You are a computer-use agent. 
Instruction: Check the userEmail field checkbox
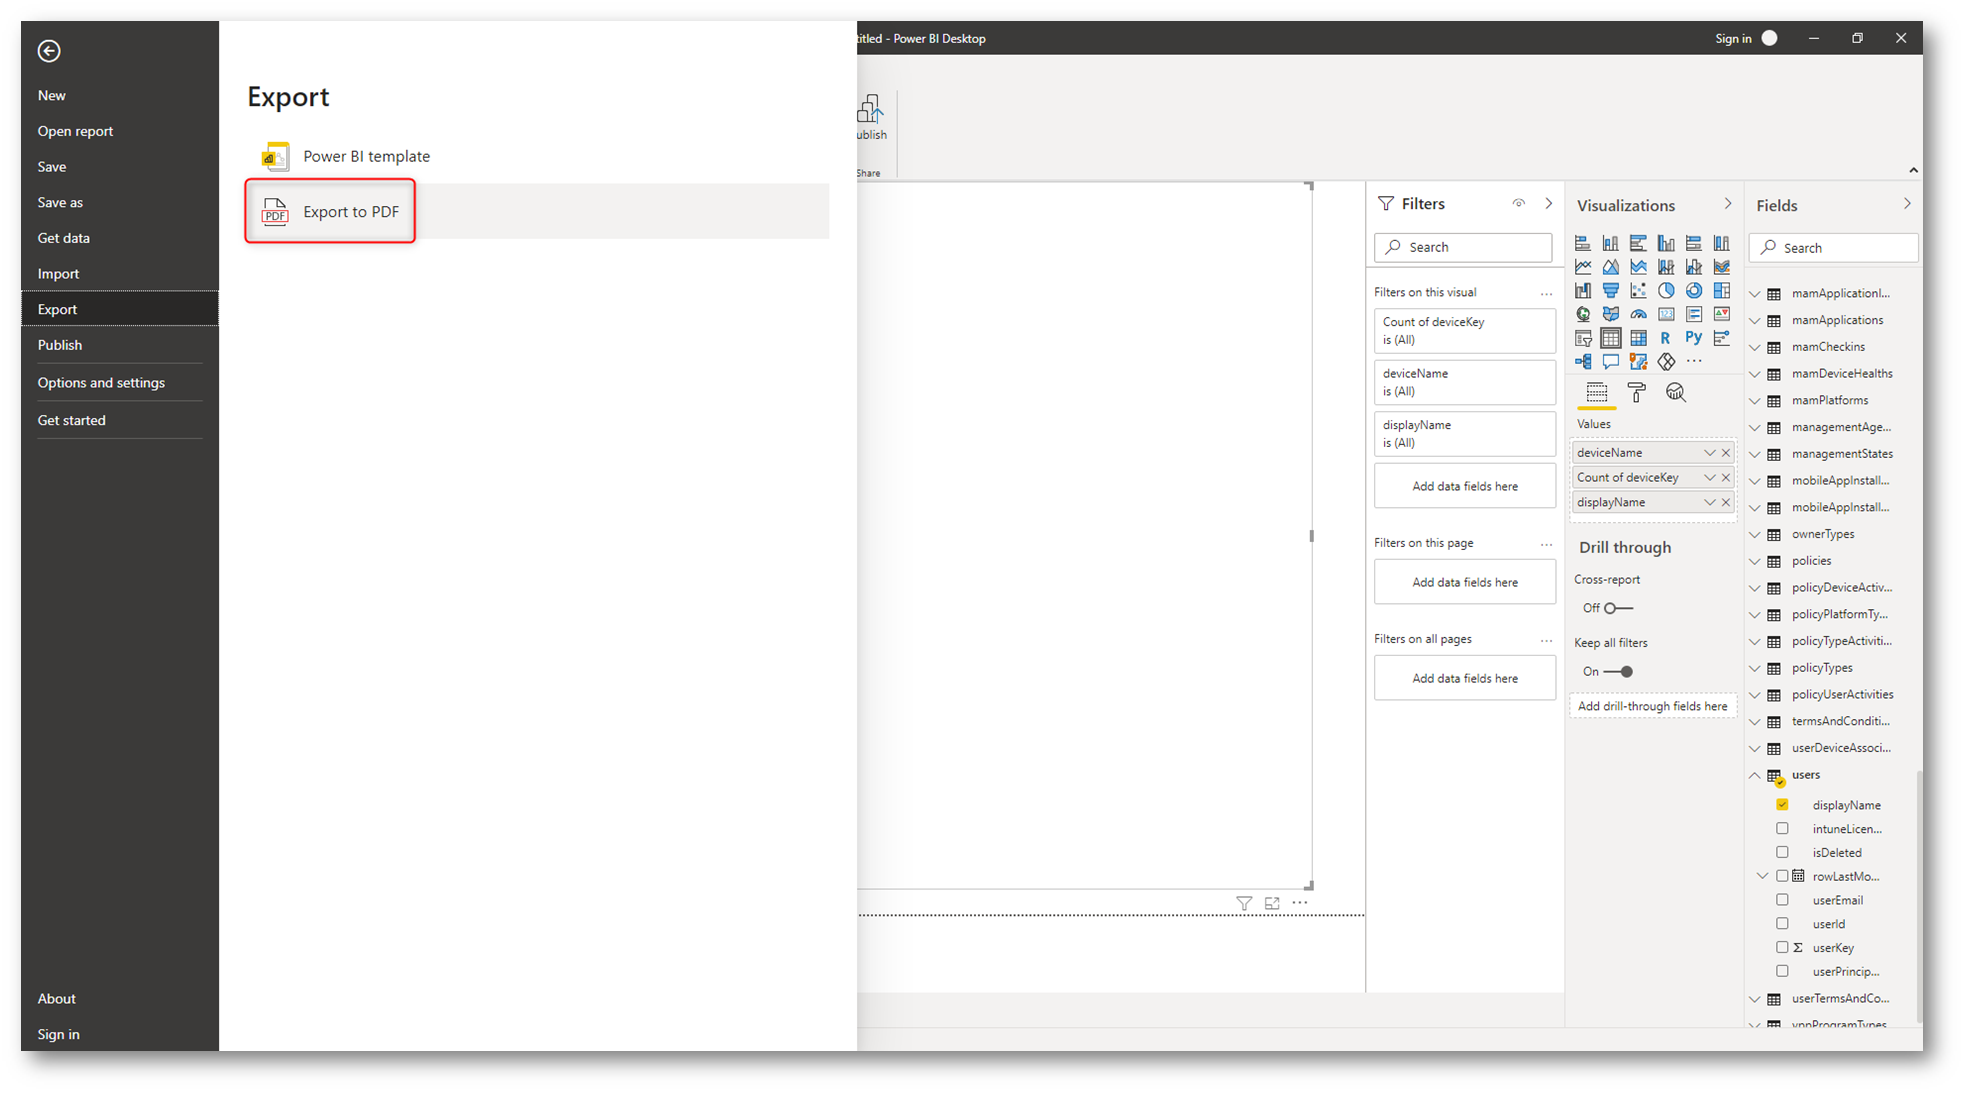point(1782,900)
